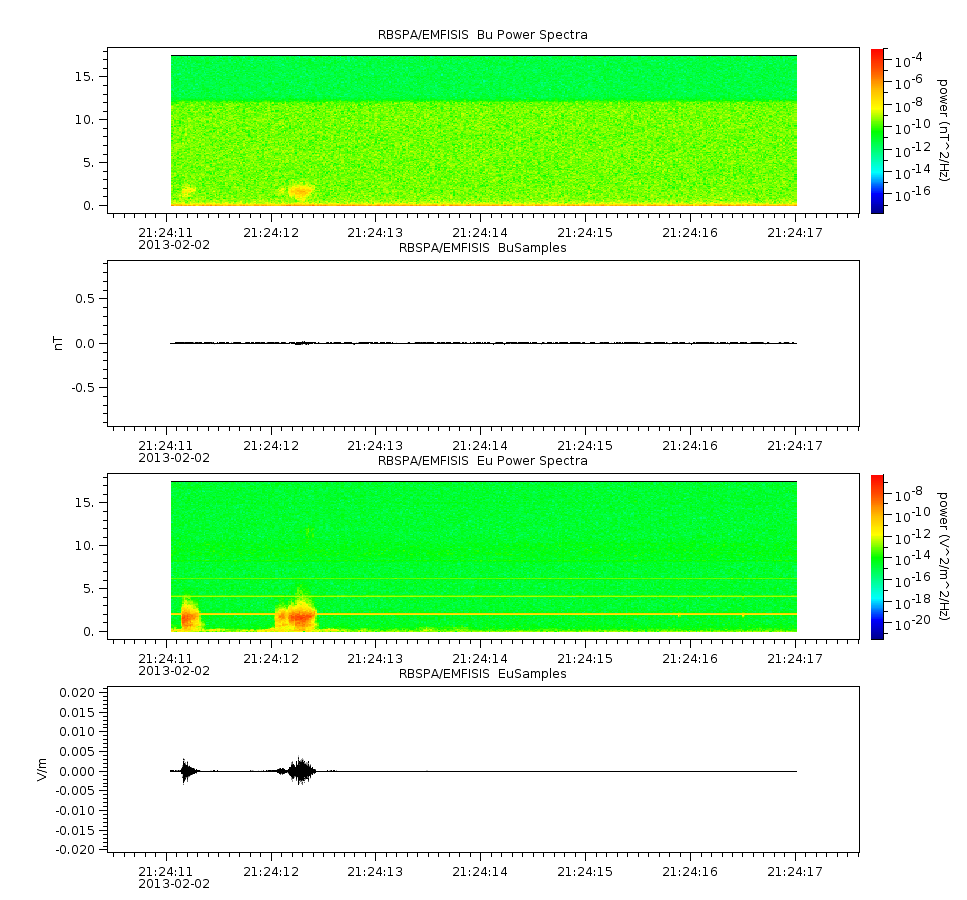Click the nT axis label of BuSamples
The height and width of the screenshot is (900, 967).
pos(59,344)
